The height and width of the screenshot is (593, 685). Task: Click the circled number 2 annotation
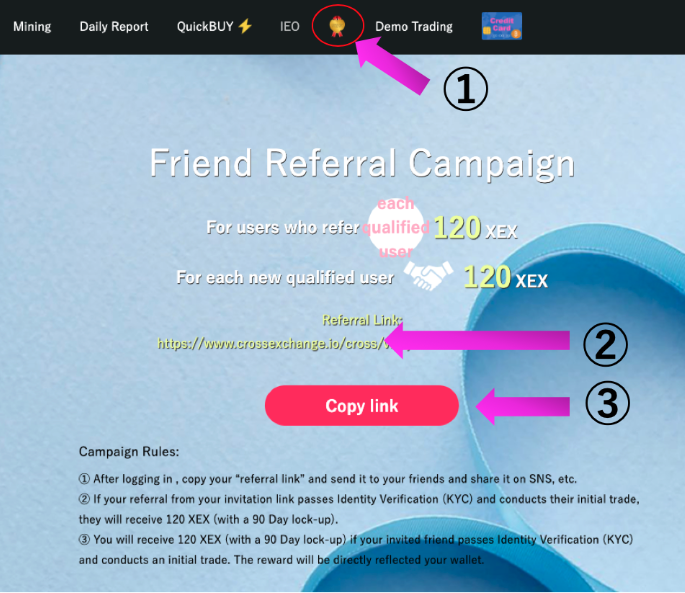[605, 344]
